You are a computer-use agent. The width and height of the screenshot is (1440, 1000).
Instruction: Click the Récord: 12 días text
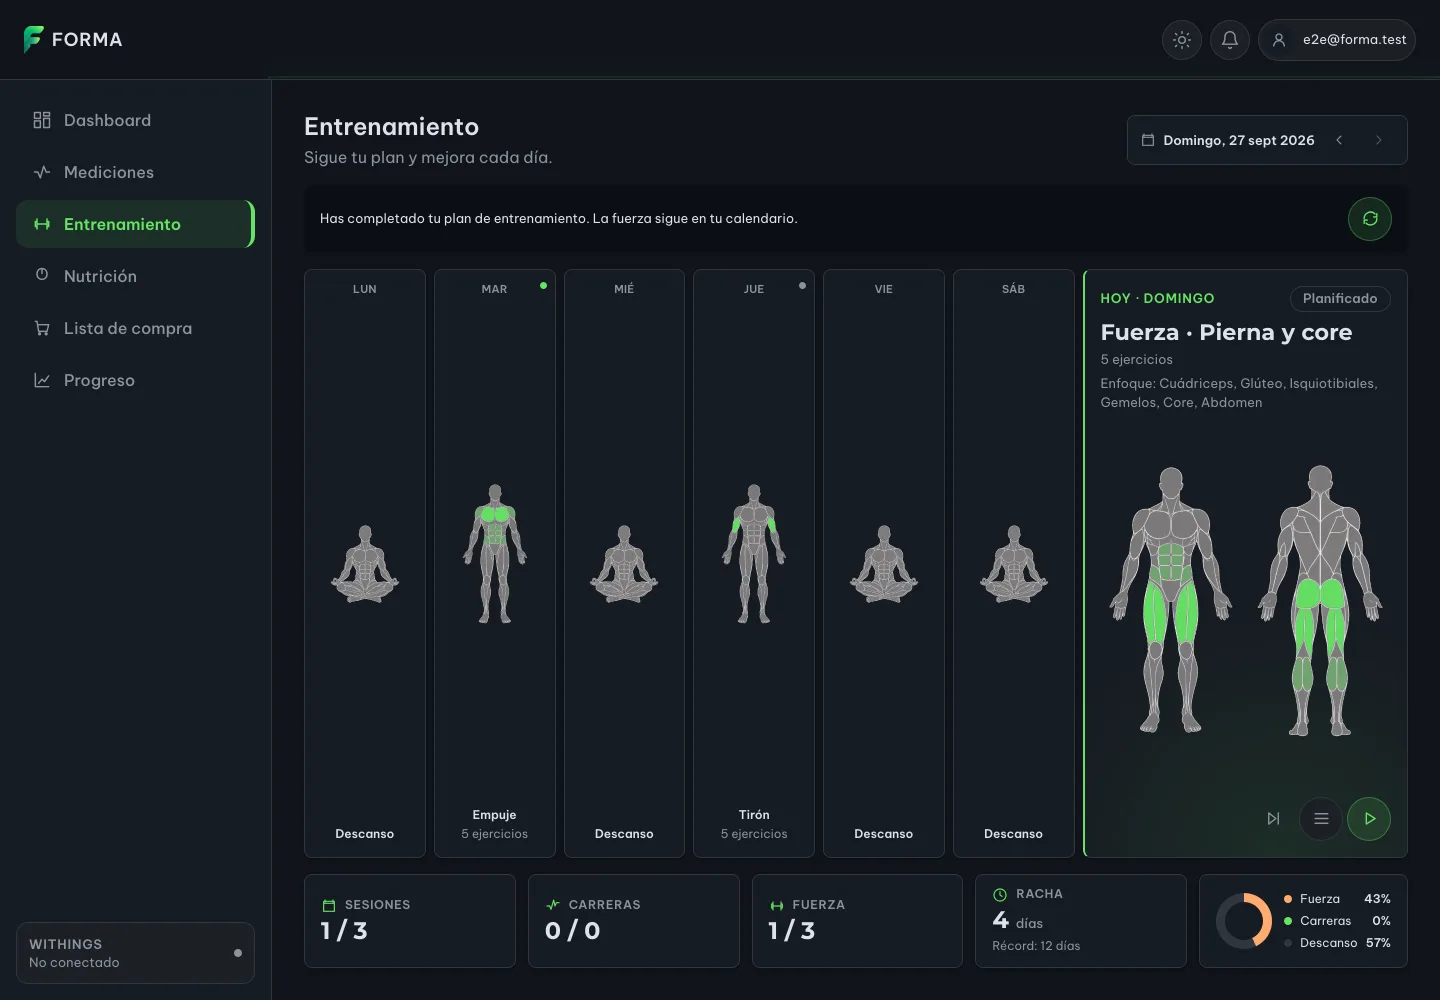pyautogui.click(x=1036, y=946)
